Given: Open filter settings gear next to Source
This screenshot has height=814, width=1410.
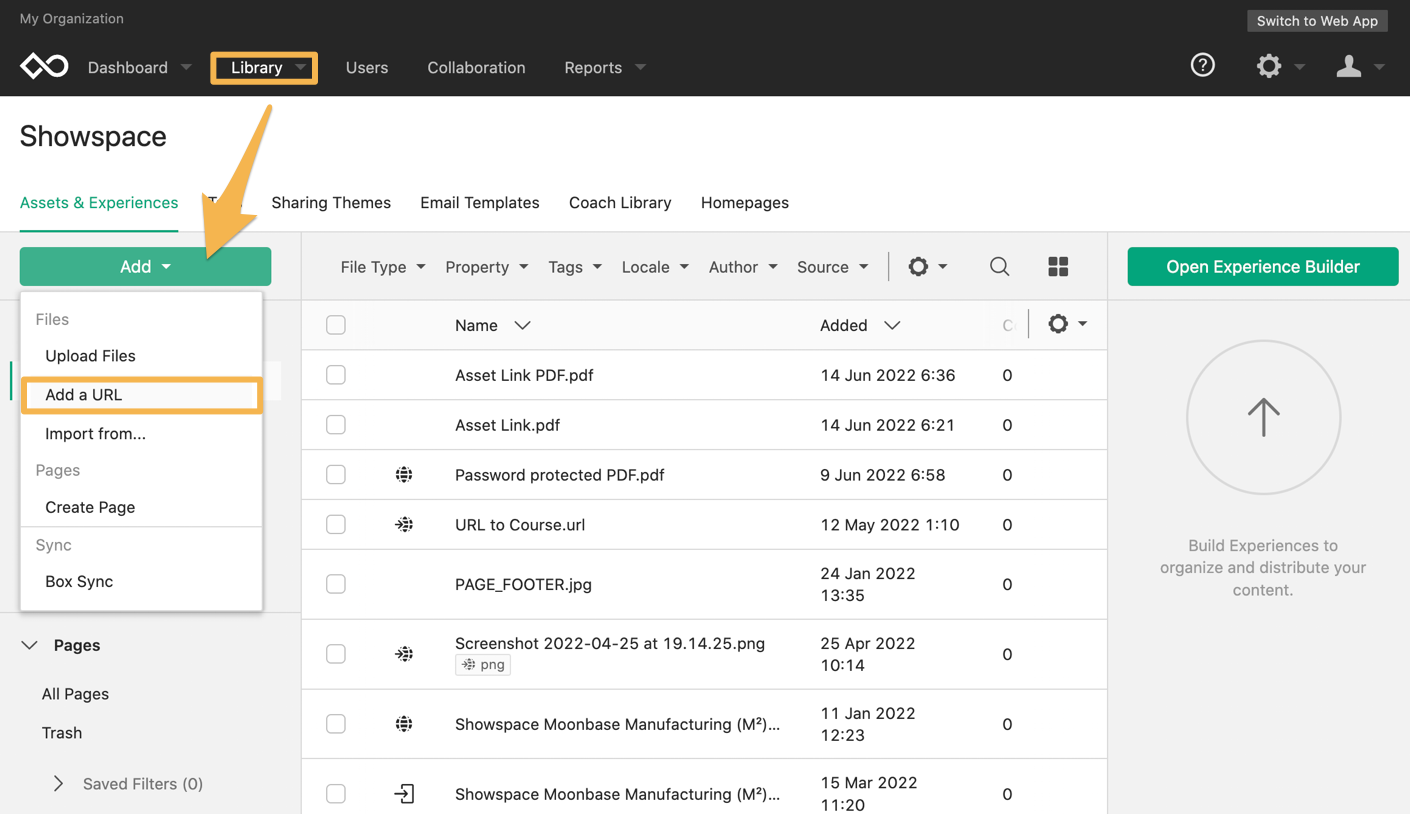Looking at the screenshot, I should pos(918,267).
